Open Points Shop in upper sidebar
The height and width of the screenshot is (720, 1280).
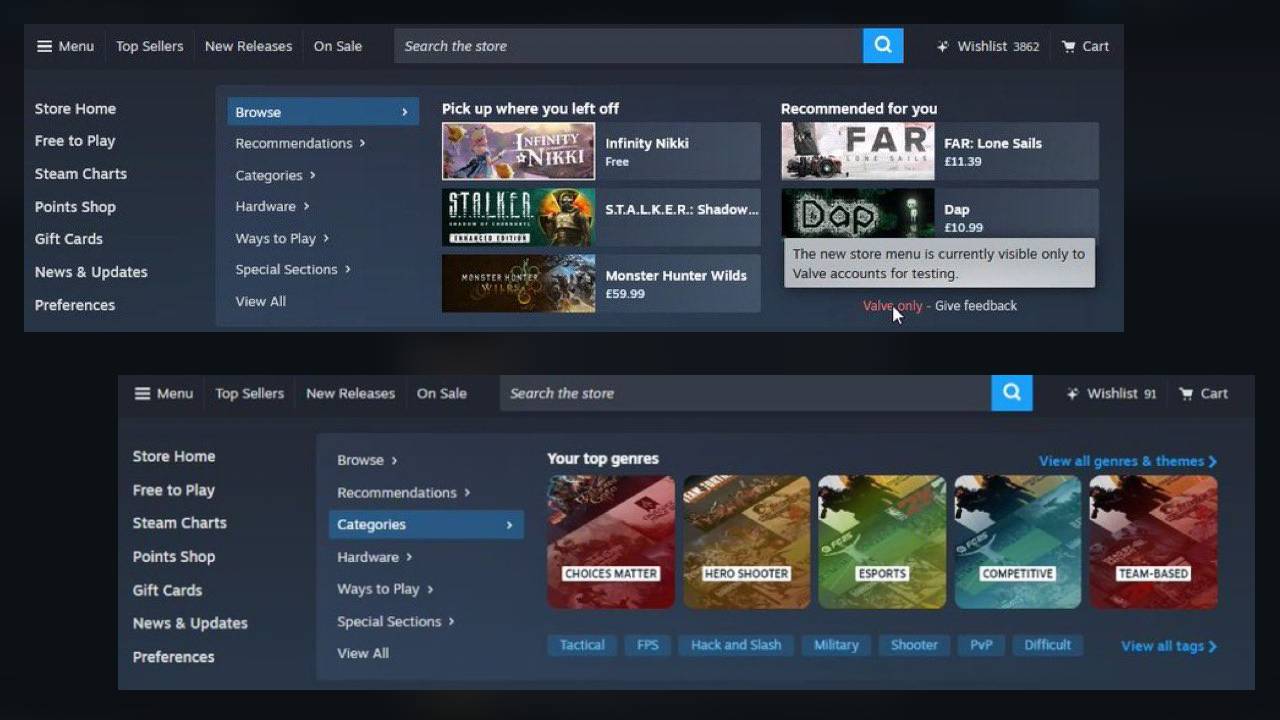(75, 206)
